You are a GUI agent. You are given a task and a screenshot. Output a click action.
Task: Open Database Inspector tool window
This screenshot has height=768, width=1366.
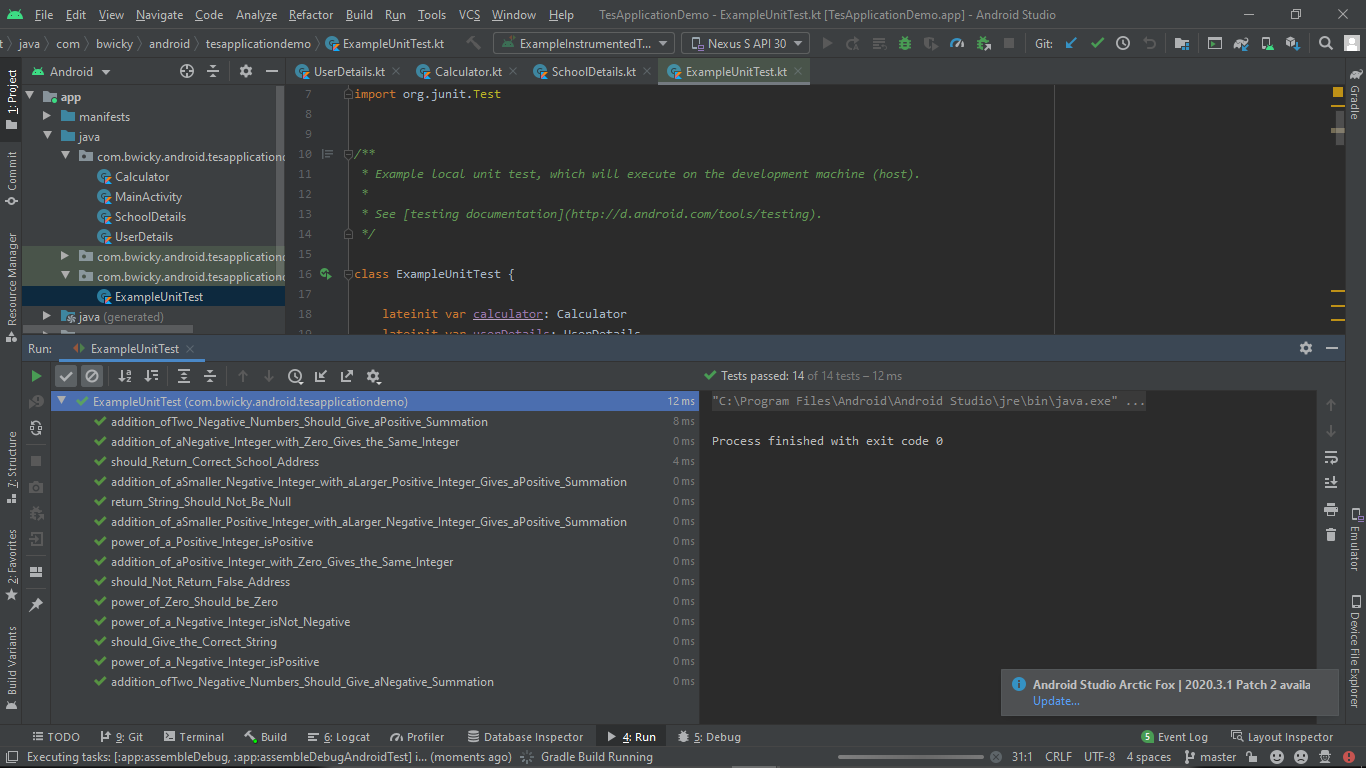(525, 737)
